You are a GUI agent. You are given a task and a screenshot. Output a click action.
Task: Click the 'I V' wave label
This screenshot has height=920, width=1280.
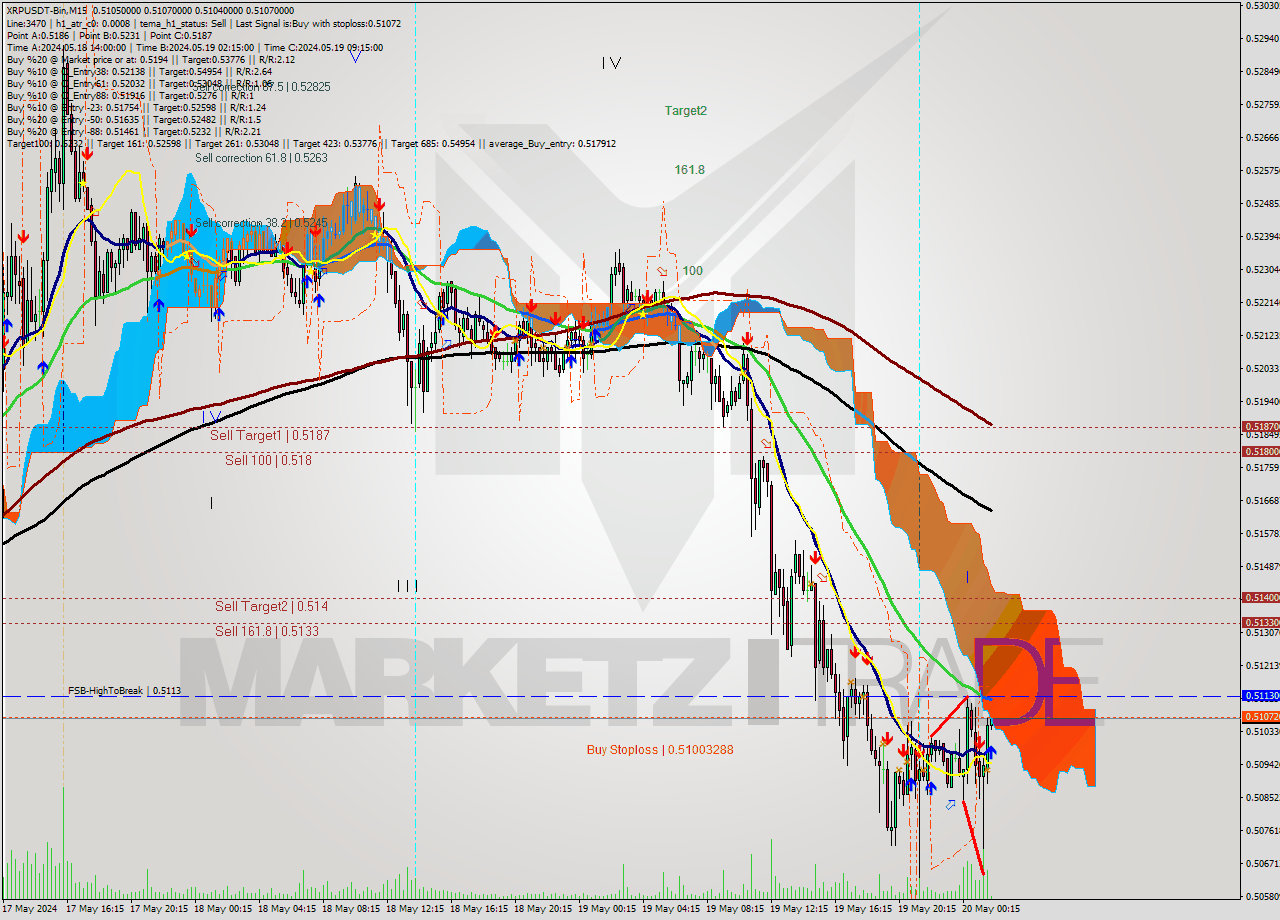[611, 63]
